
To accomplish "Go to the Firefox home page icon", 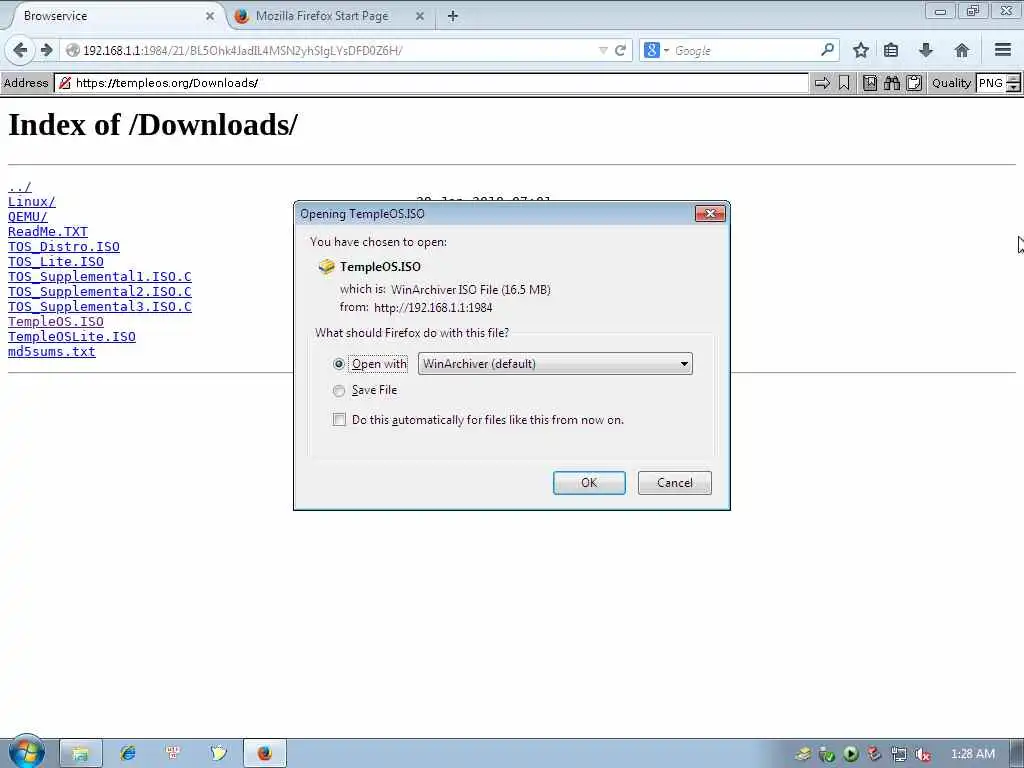I will pos(961,50).
